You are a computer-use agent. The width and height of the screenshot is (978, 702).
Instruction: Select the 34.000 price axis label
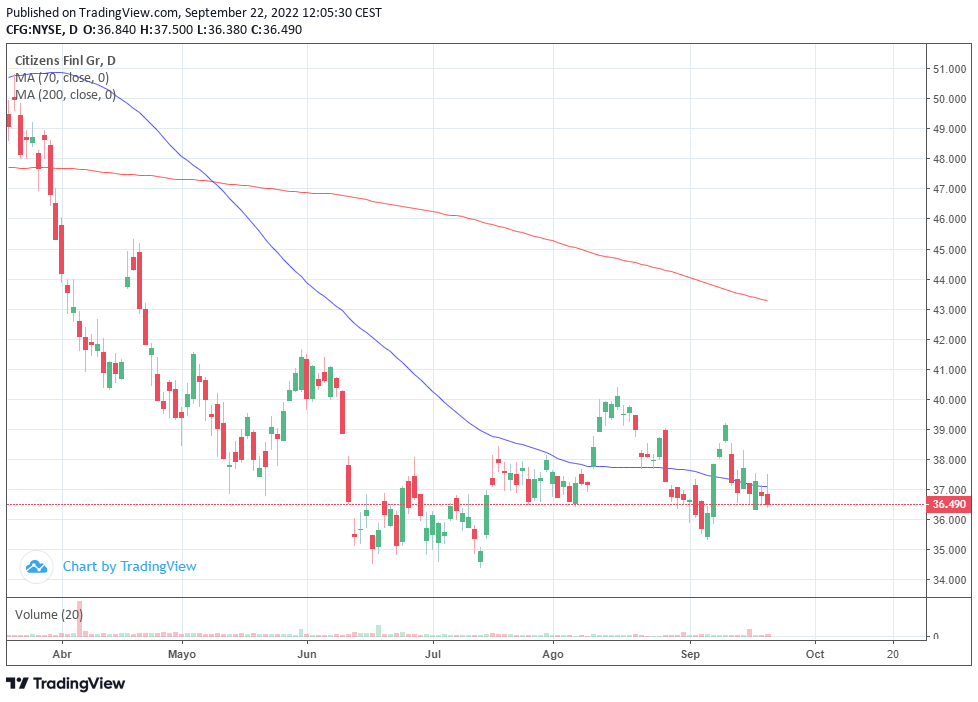coord(949,580)
